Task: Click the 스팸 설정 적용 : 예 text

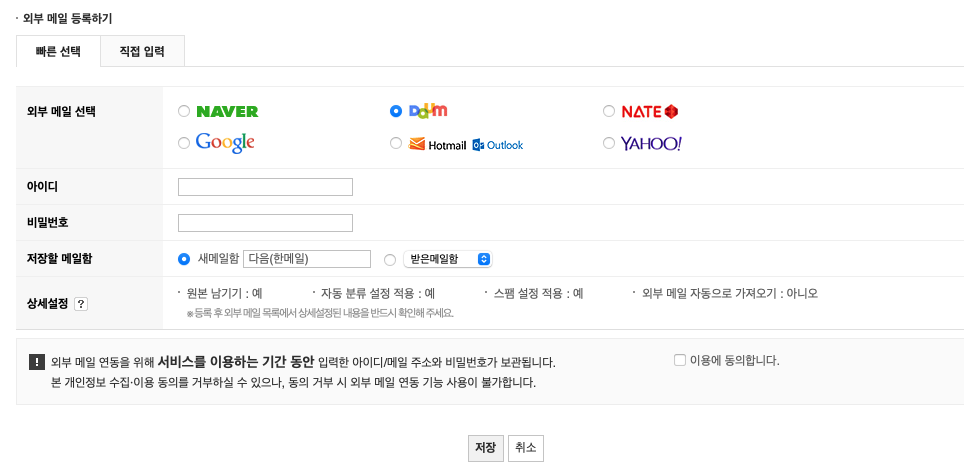Action: click(x=539, y=294)
